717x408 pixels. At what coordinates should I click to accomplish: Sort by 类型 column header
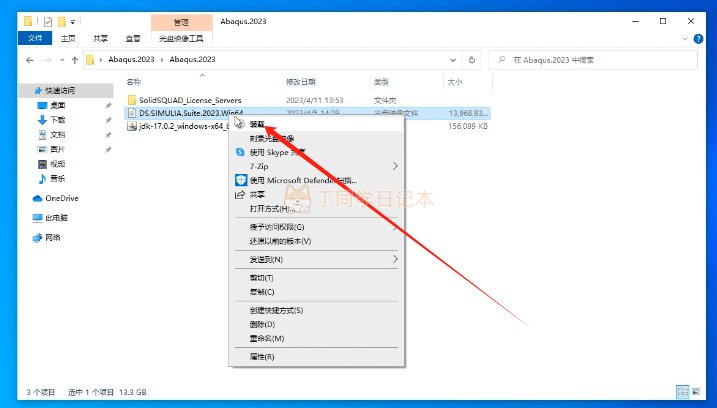click(x=381, y=82)
